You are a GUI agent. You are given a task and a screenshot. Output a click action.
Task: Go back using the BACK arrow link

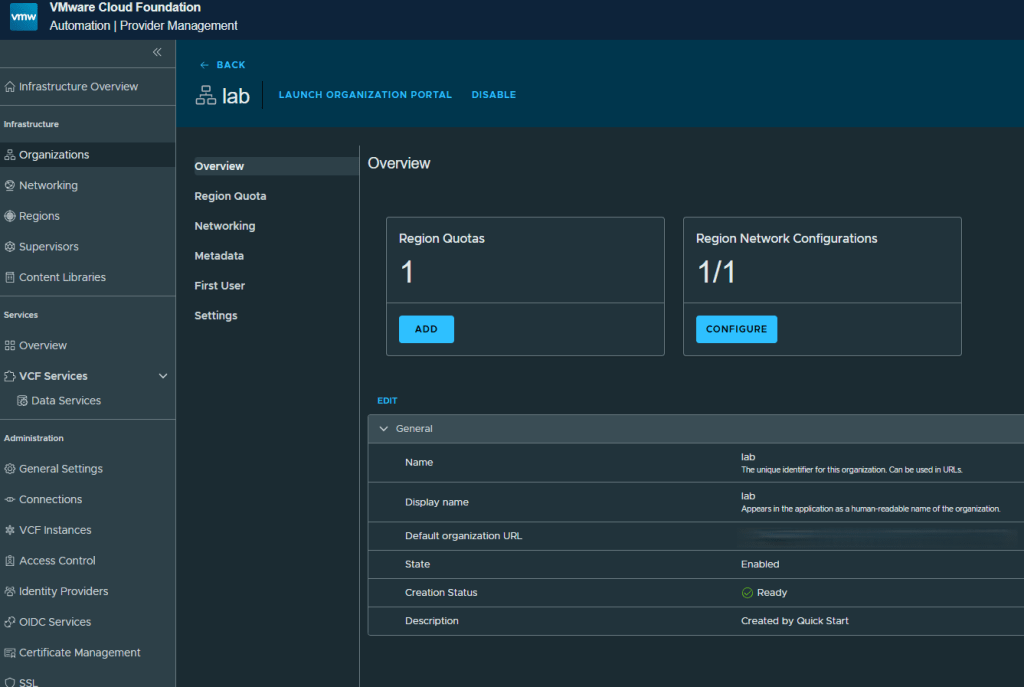tap(222, 65)
